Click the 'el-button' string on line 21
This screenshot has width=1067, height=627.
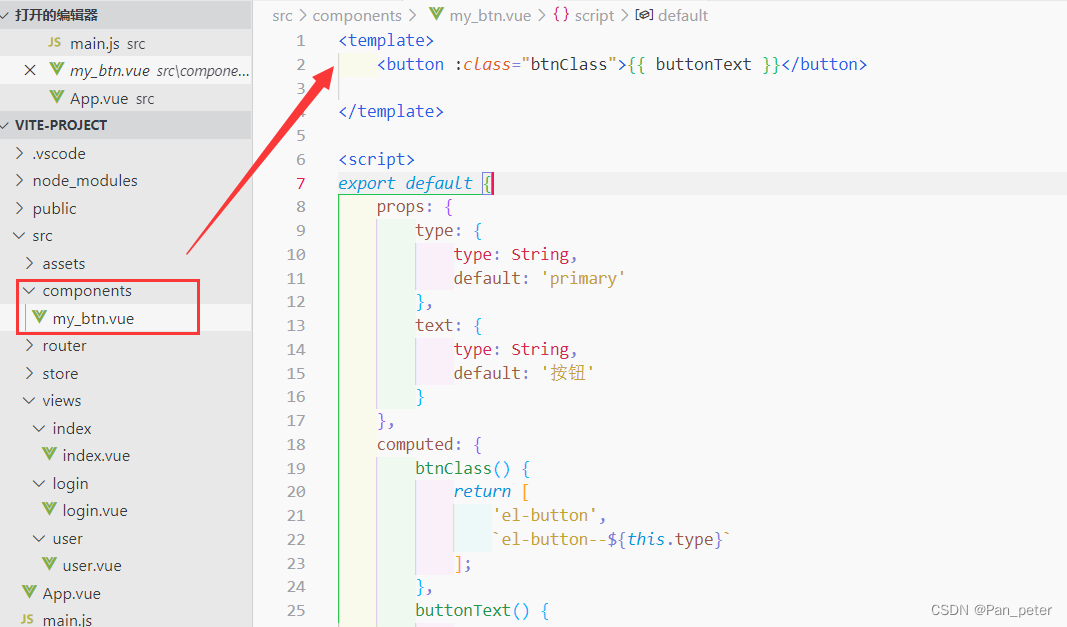[x=544, y=515]
